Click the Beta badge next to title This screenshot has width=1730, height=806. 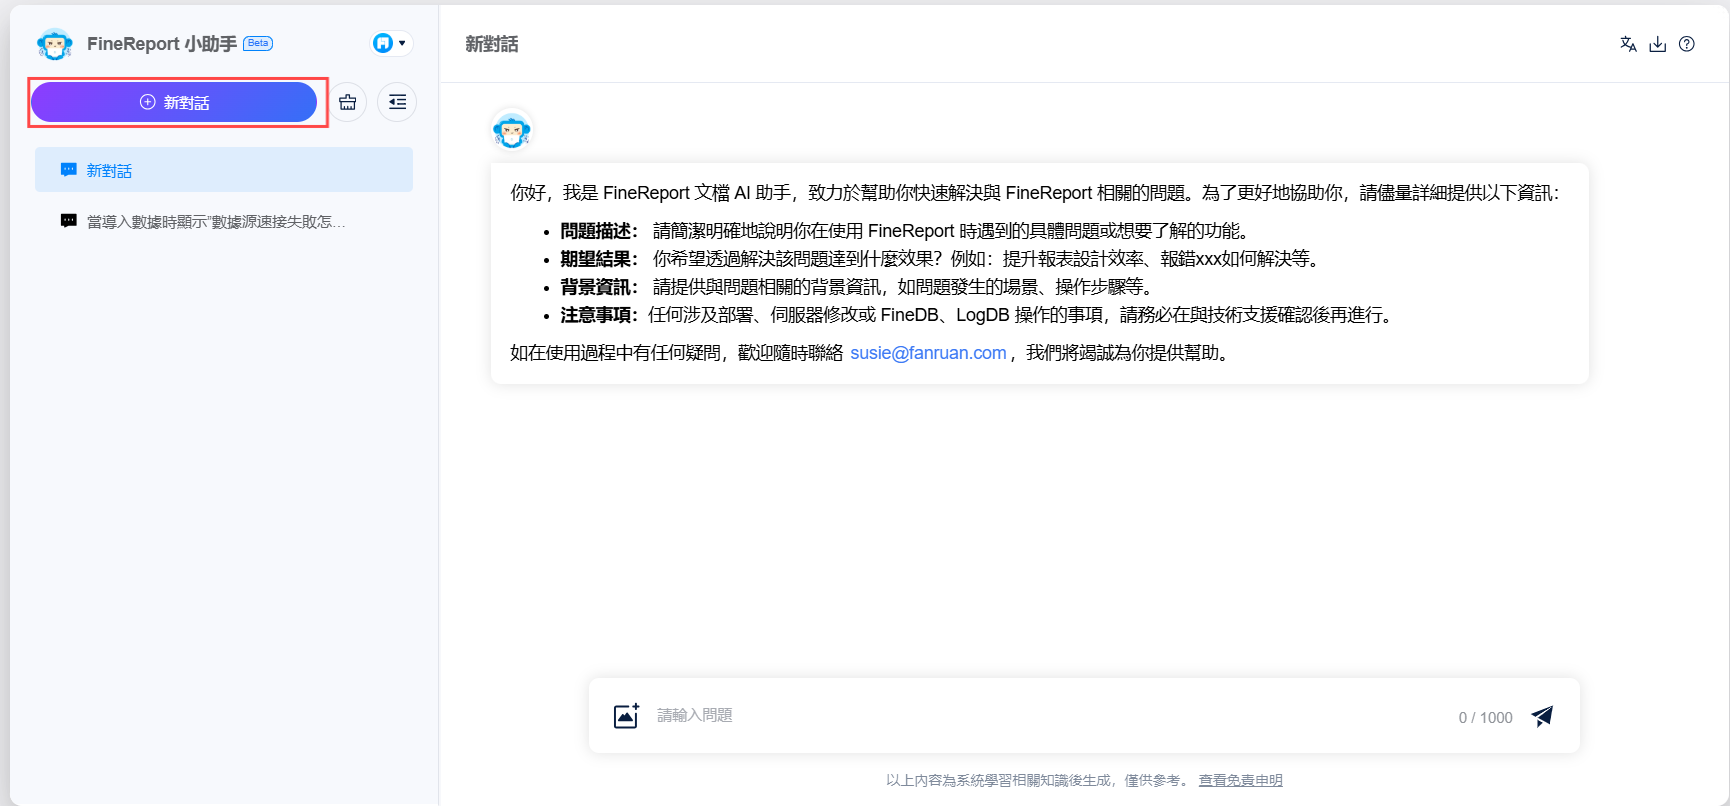point(258,43)
